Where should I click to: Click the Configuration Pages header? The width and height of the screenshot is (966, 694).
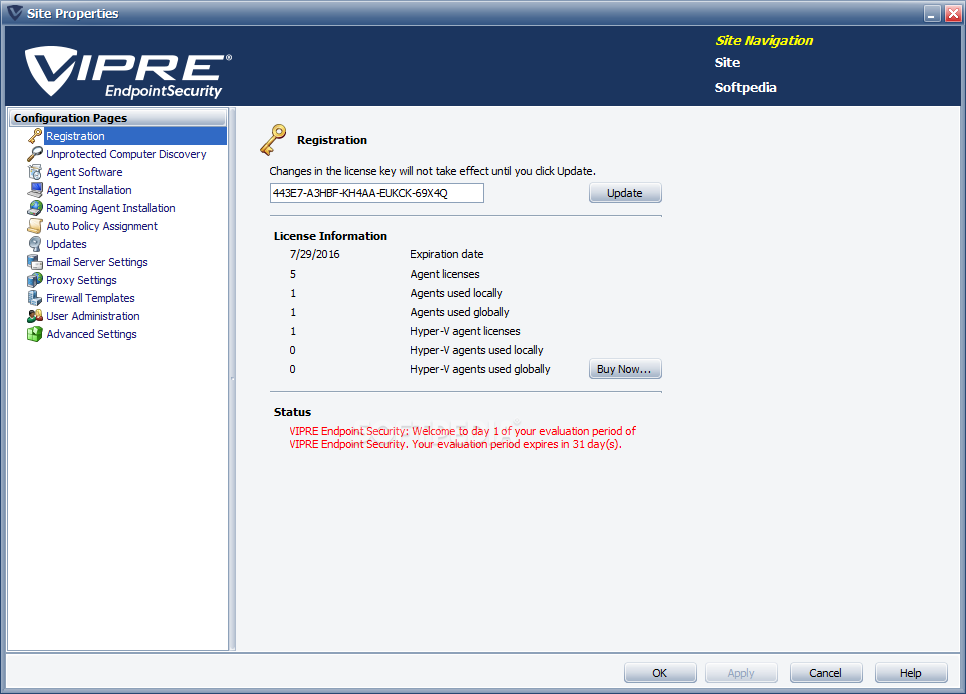click(x=118, y=118)
